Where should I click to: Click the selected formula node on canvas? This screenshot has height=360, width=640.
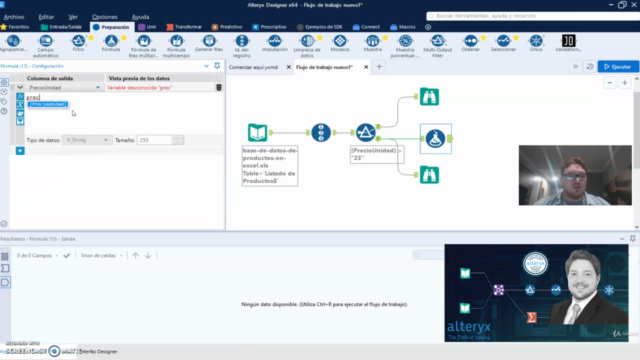[436, 139]
